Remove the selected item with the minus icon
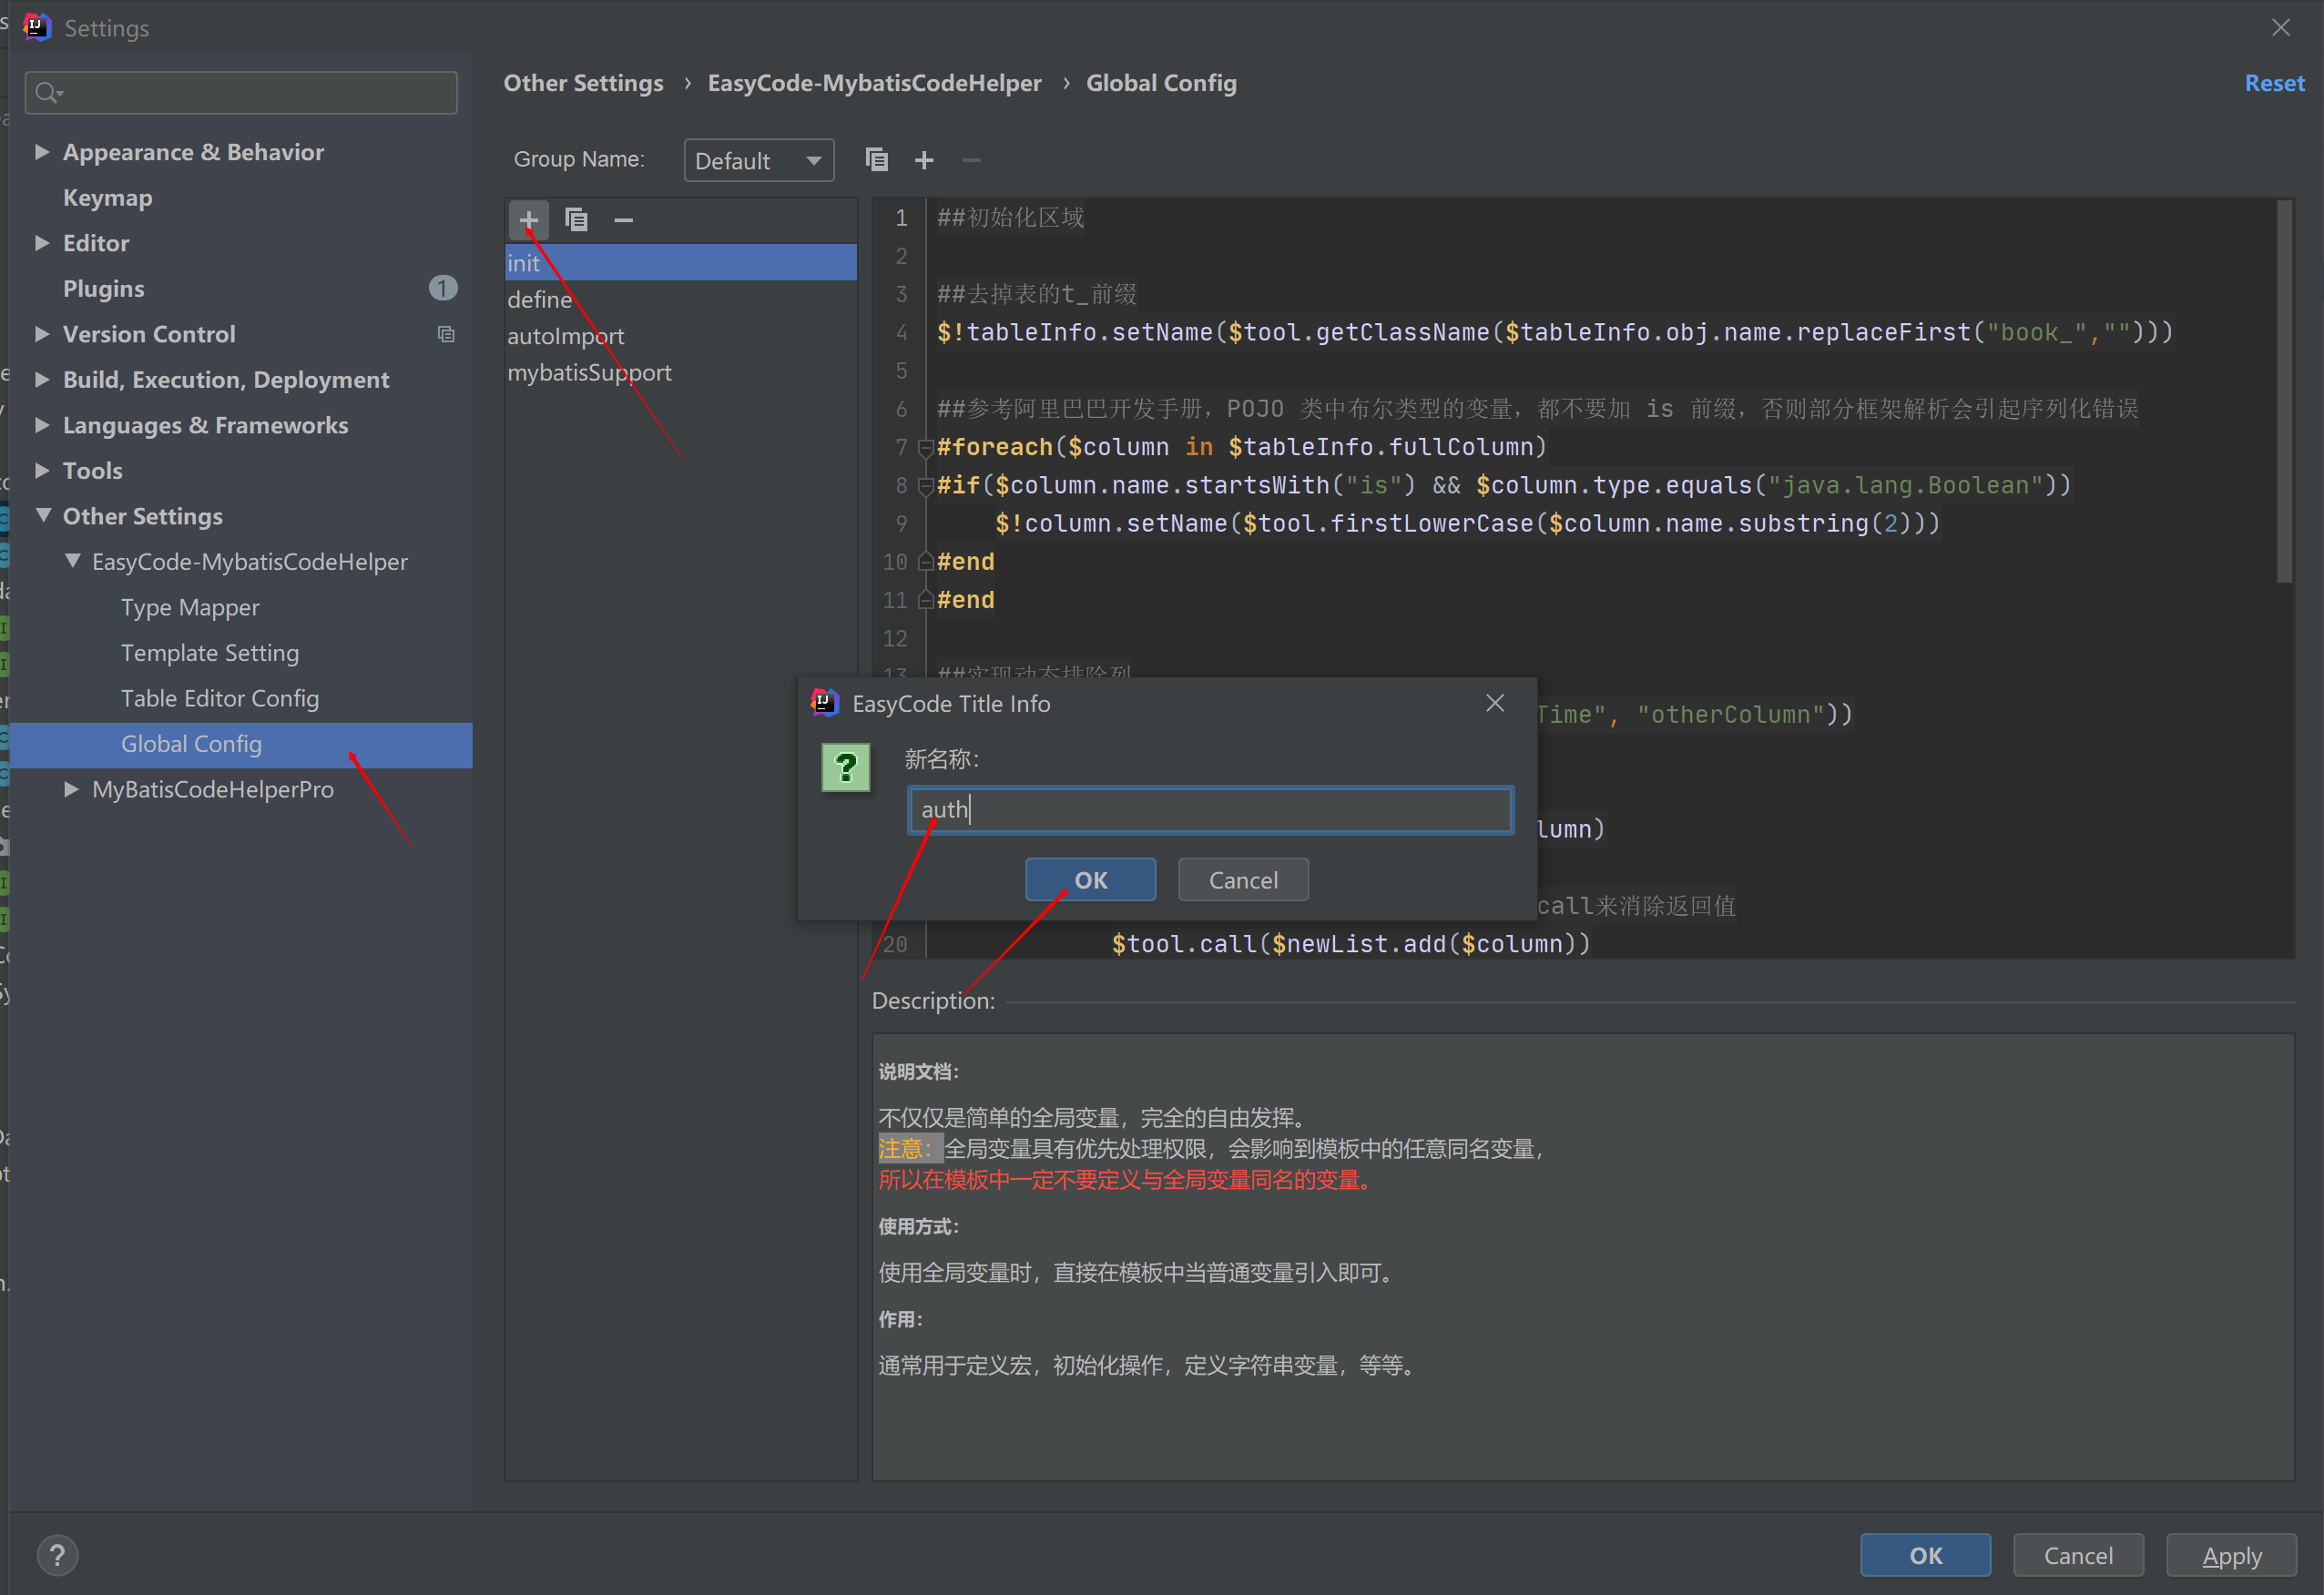 point(623,219)
